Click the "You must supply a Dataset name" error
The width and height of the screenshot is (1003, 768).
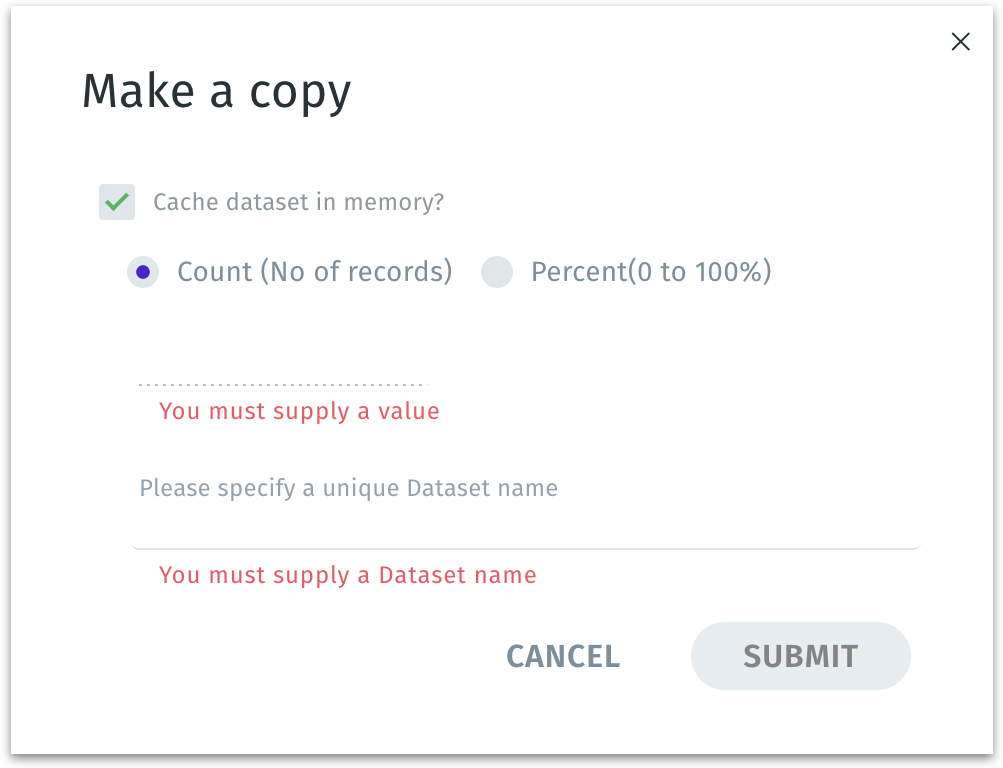coord(347,575)
